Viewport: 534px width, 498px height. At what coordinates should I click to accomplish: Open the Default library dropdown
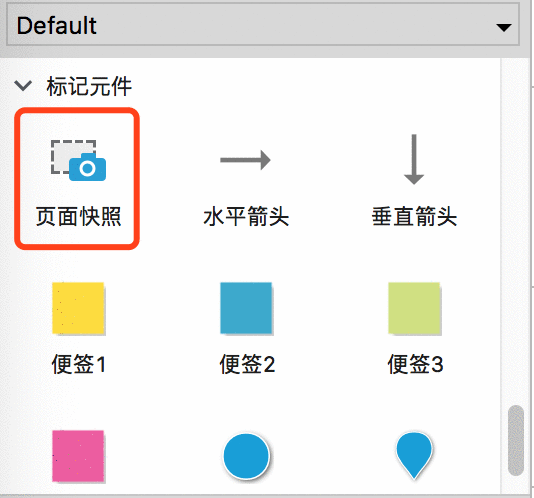pyautogui.click(x=263, y=26)
